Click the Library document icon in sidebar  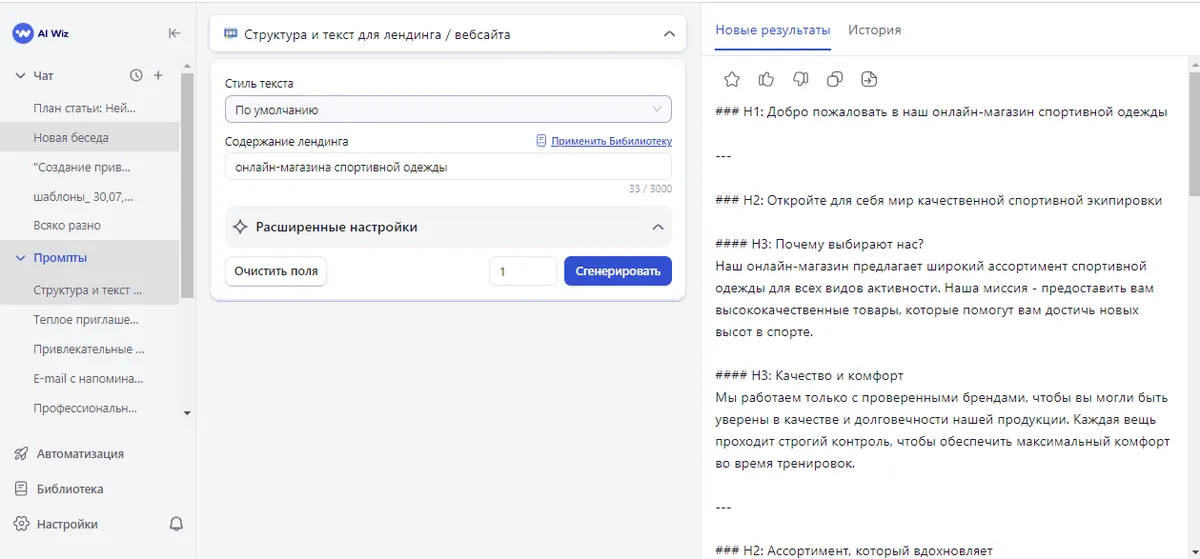(21, 489)
